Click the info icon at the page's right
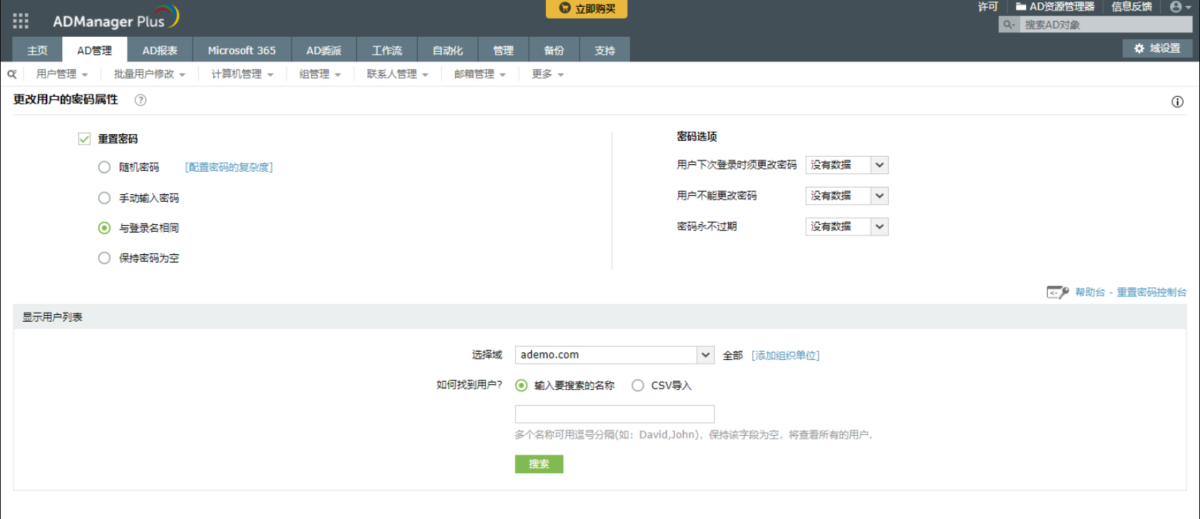The image size is (1200, 519). click(1177, 102)
